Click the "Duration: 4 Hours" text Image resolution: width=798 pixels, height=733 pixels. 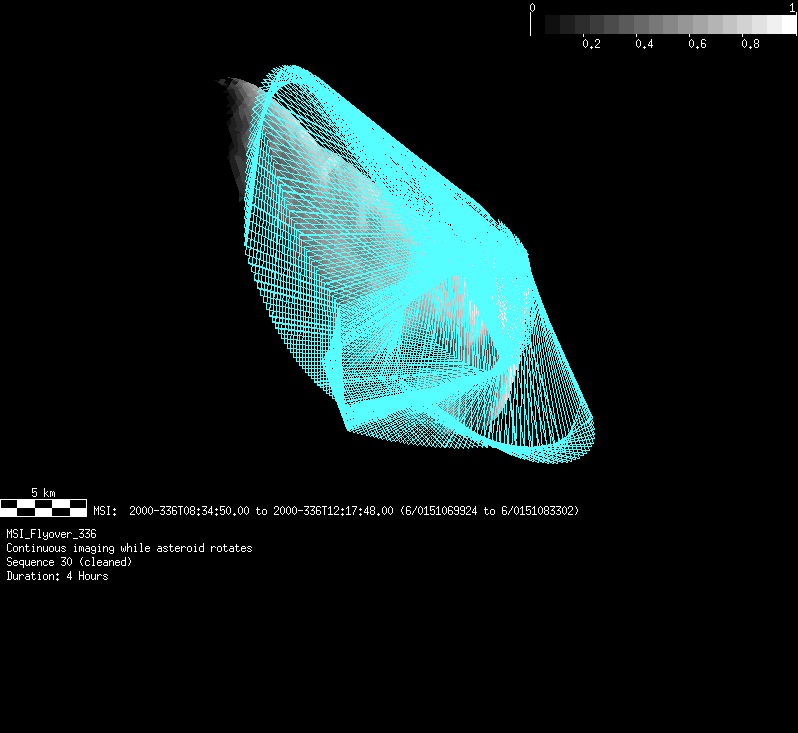click(57, 576)
